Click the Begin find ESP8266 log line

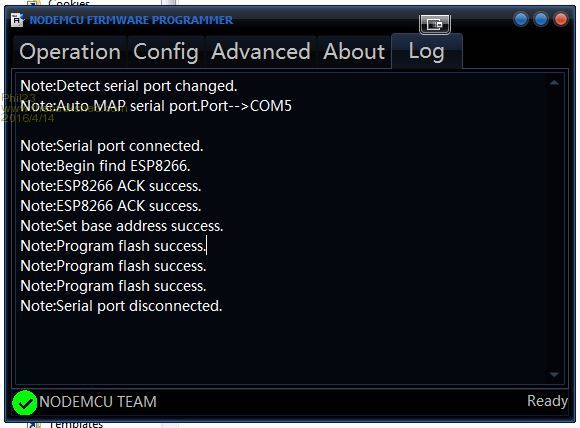pos(105,166)
